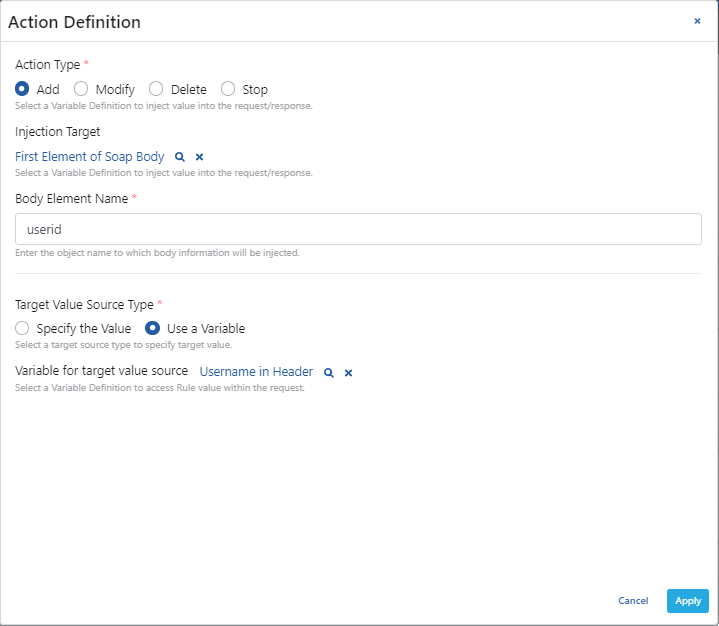Close the Action Definition dialog

click(697, 21)
